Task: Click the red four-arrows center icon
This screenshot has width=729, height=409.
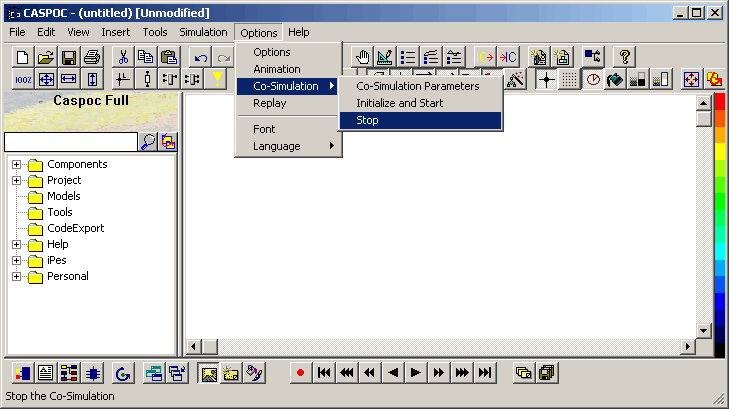Action: (691, 79)
